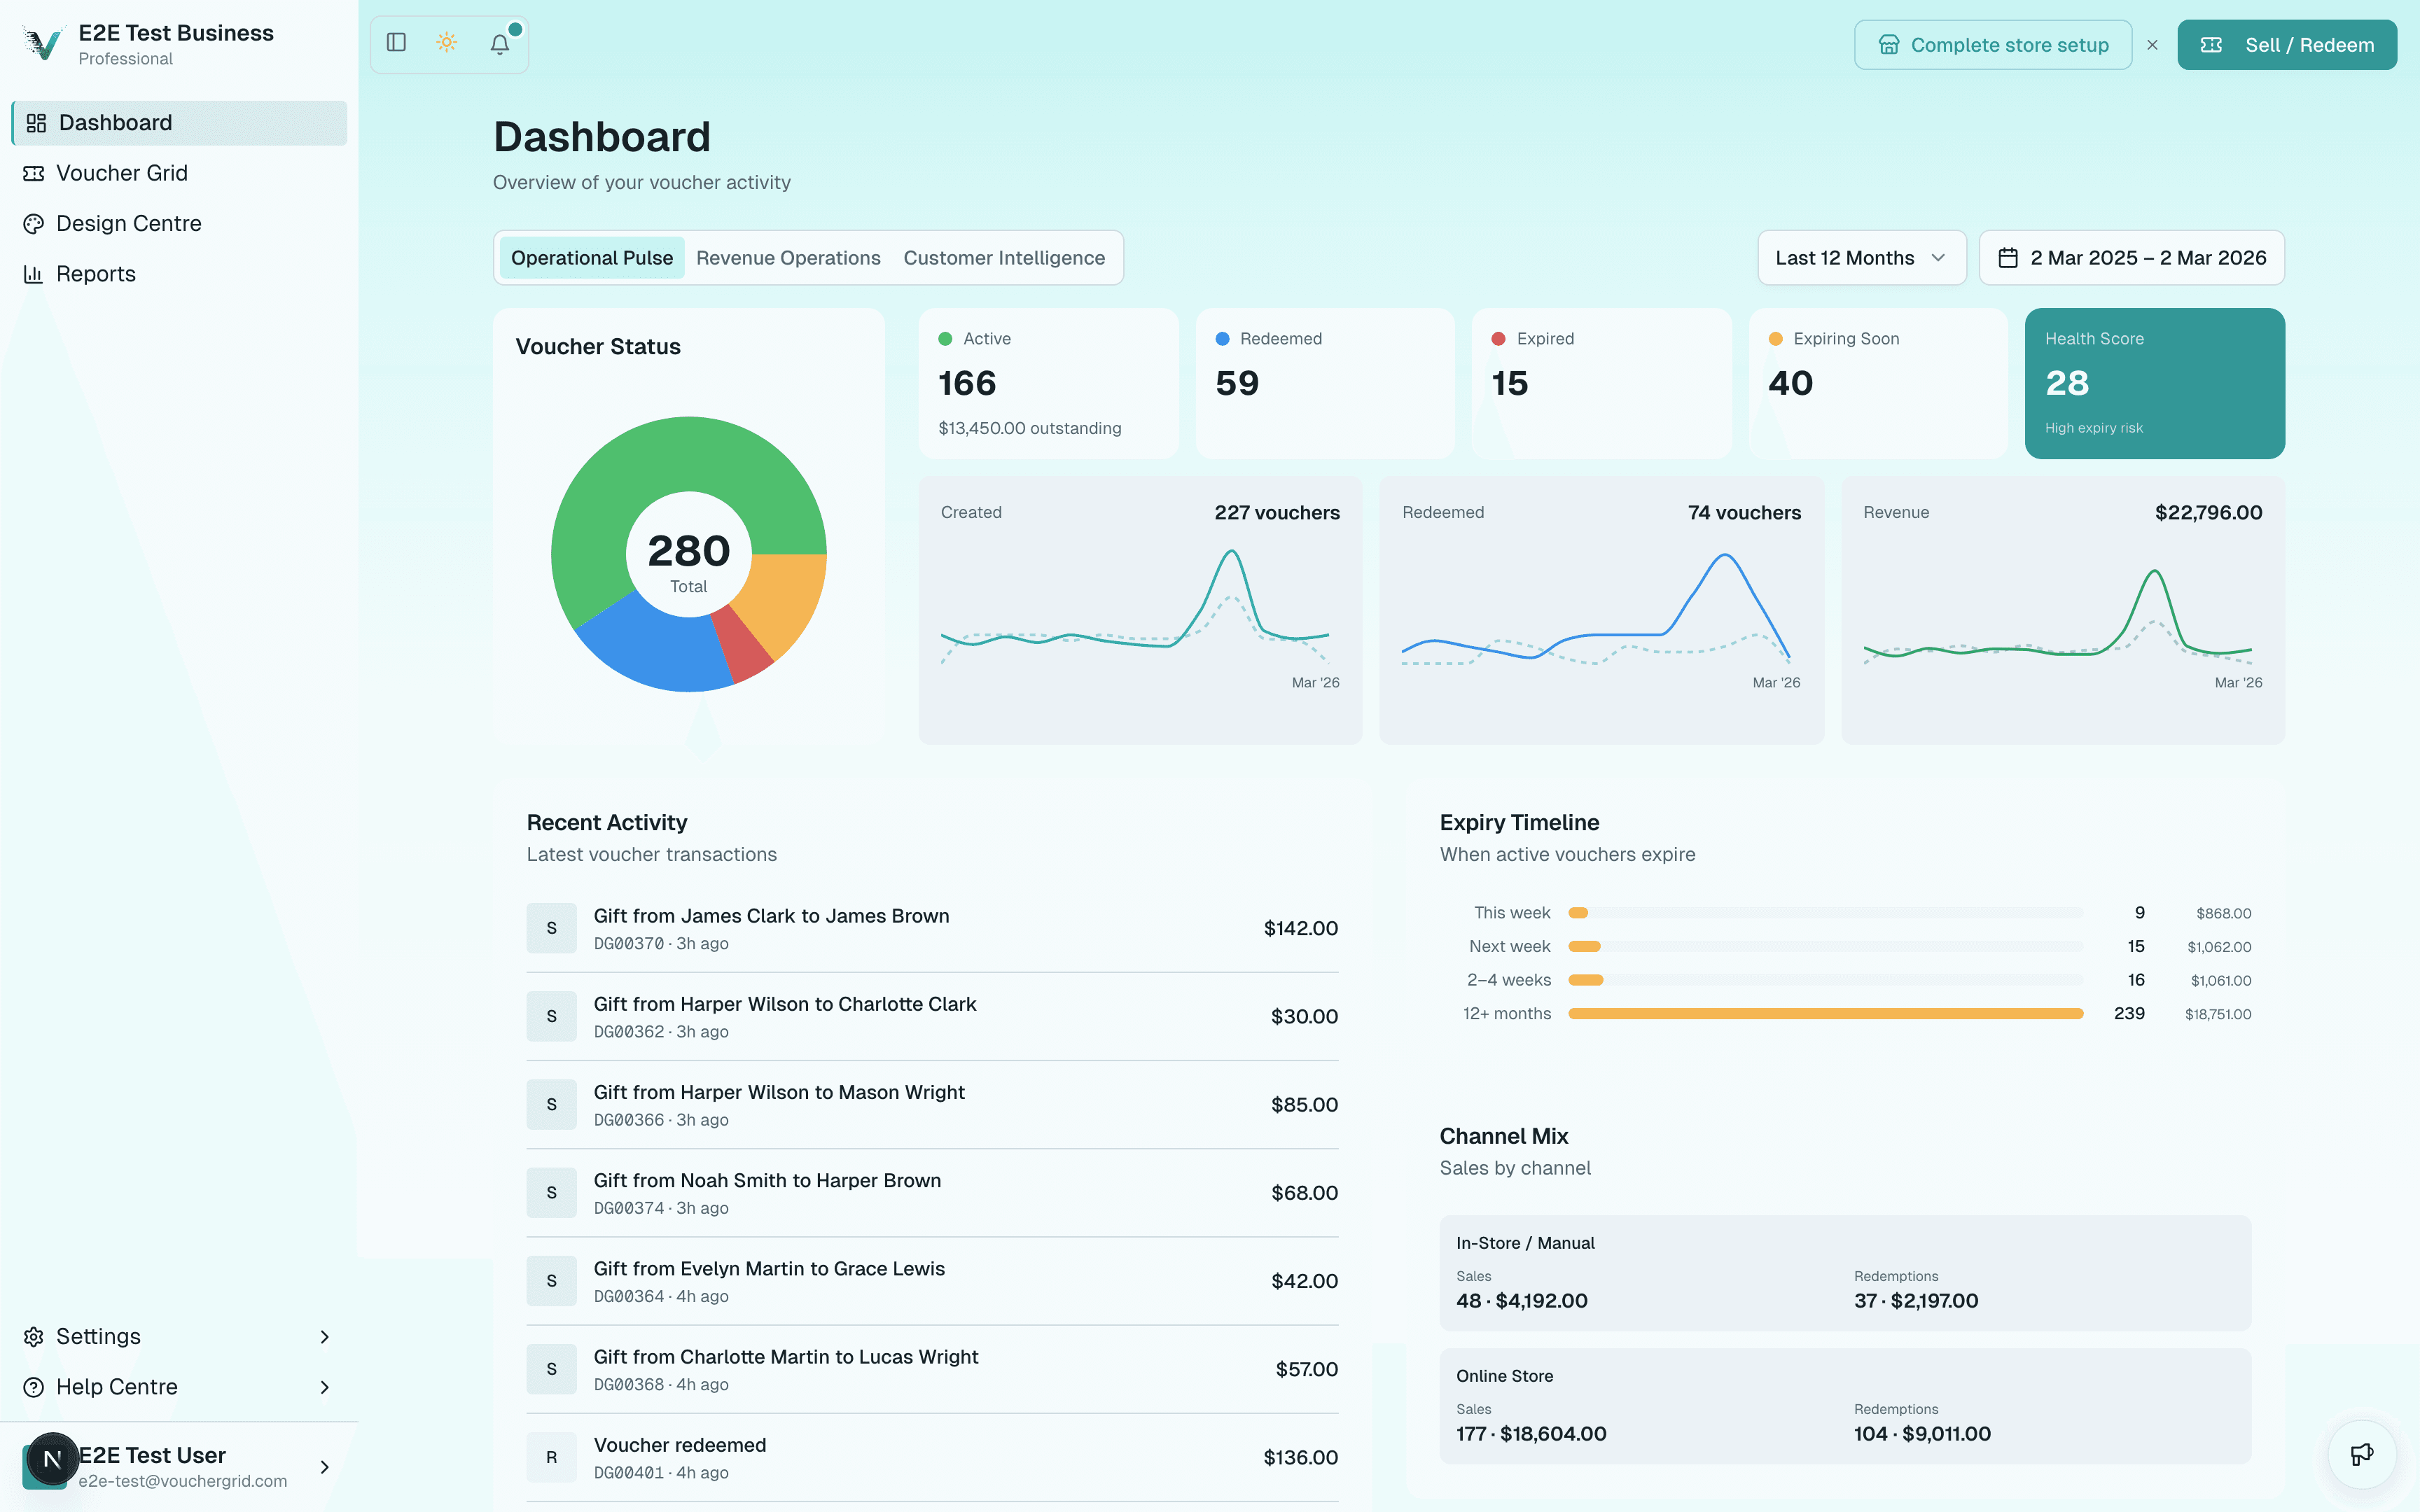
Task: Click the 12+ months expiry progress bar
Action: 1825,1013
